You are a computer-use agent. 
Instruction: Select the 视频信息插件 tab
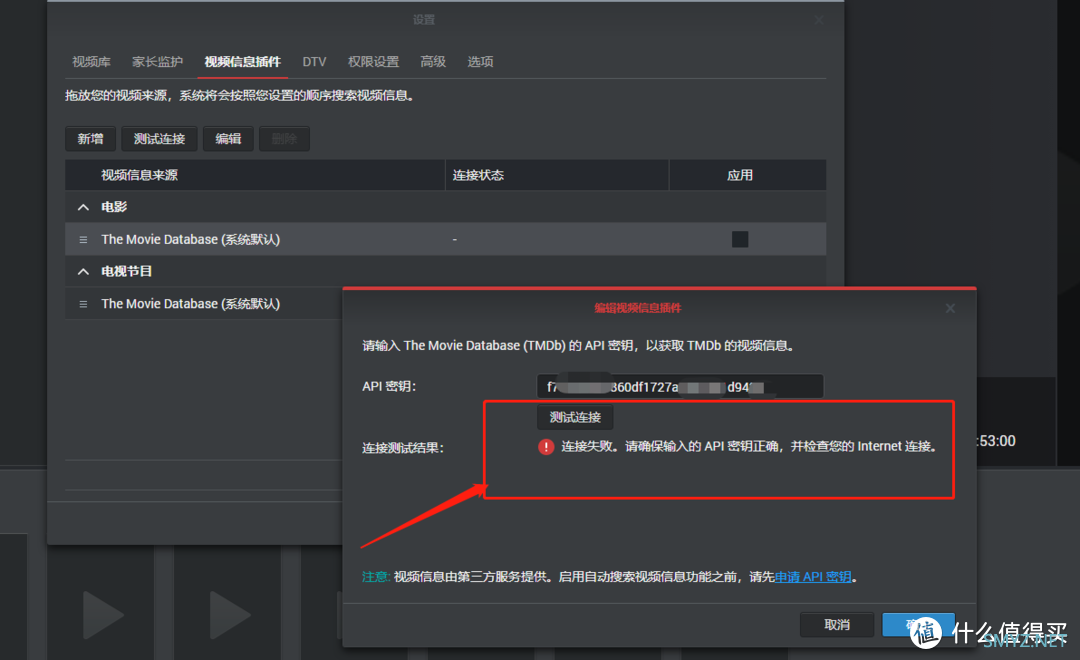pos(242,62)
